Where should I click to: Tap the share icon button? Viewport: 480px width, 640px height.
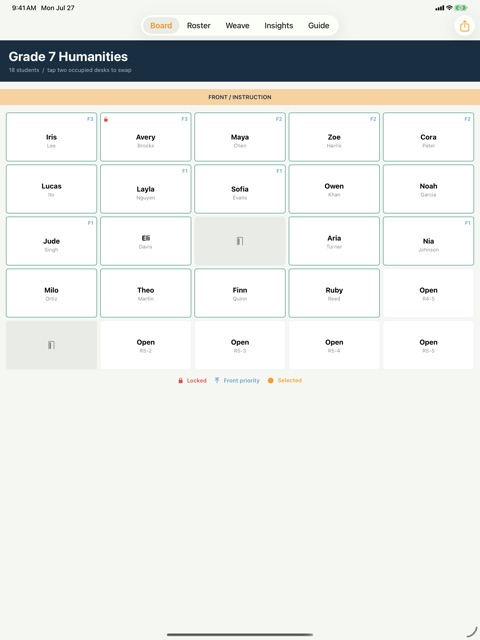[464, 26]
